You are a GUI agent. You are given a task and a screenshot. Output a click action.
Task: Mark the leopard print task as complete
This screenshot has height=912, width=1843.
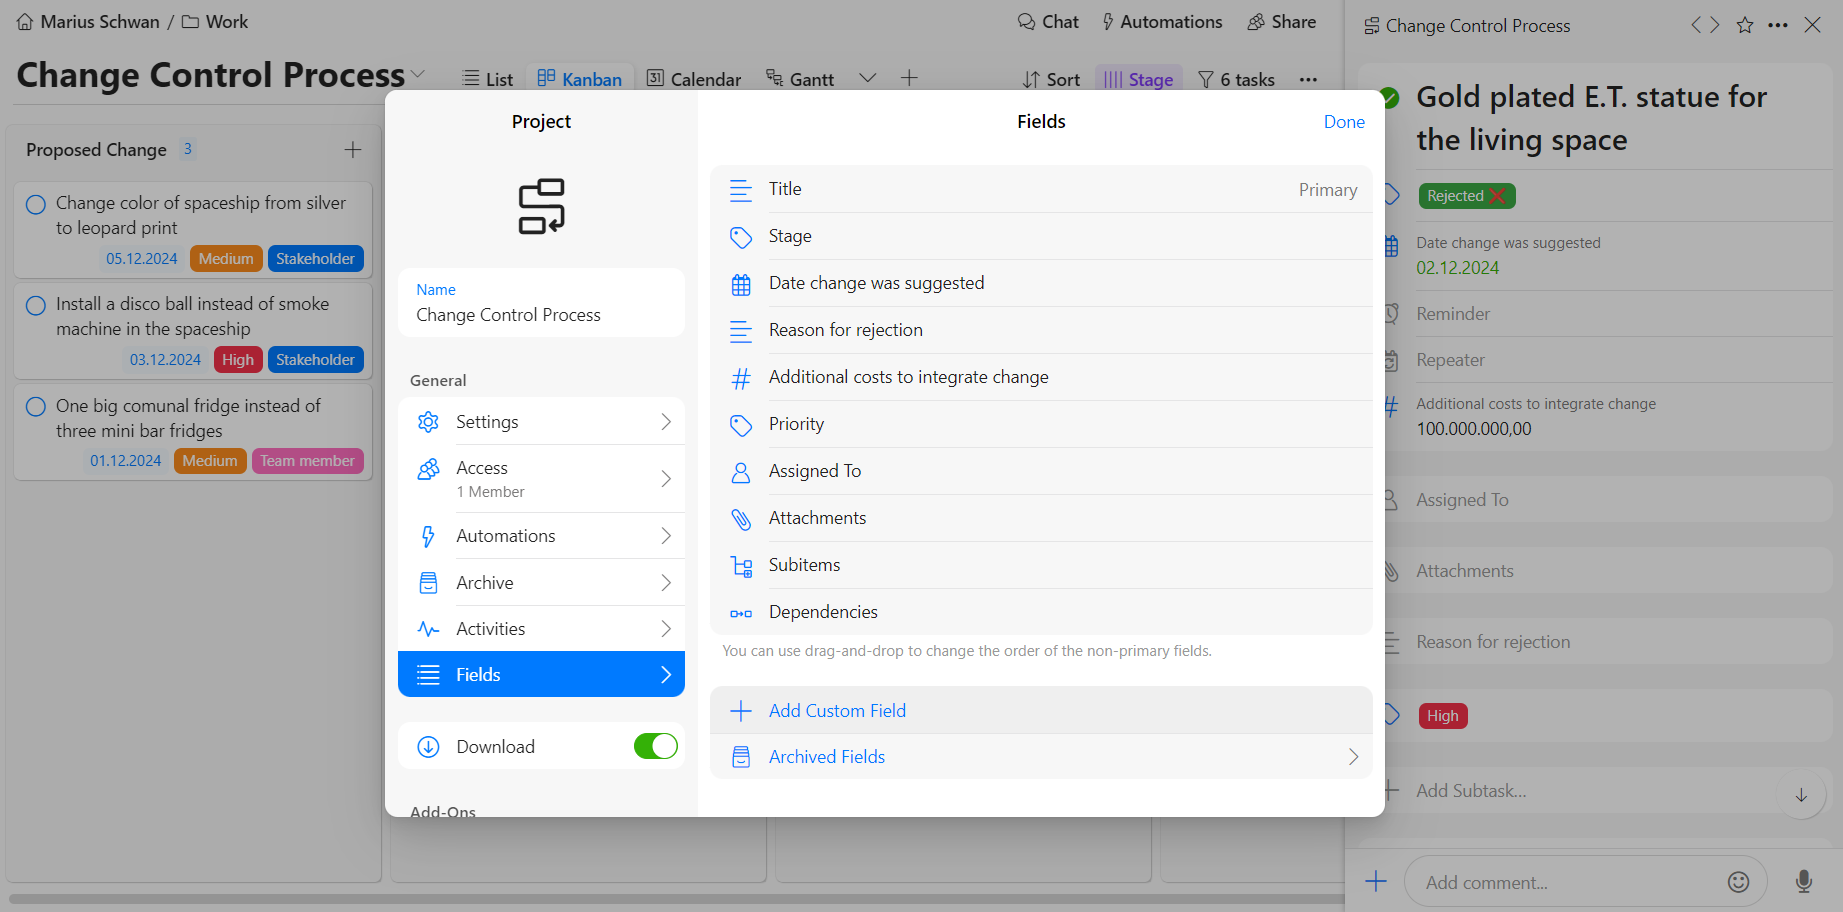[x=36, y=204]
